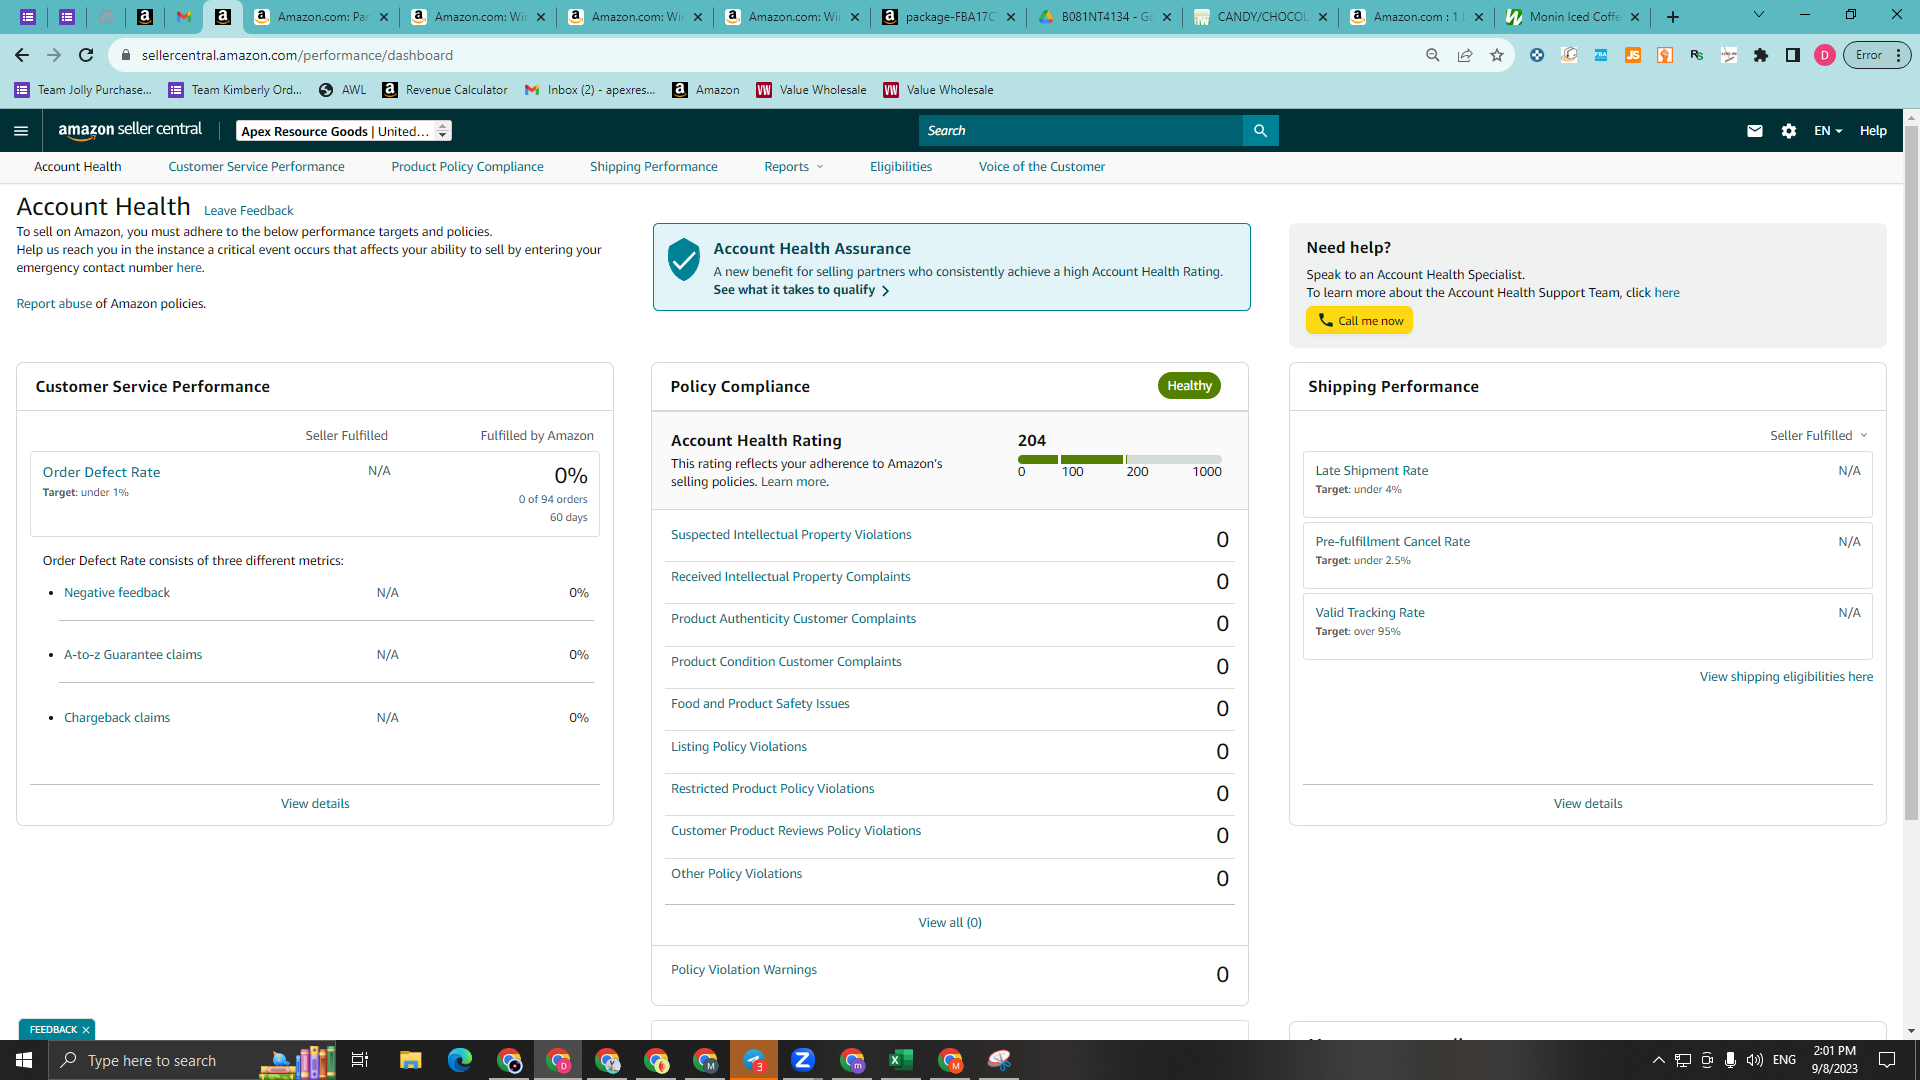Launch Excel from the taskbar

tap(901, 1060)
